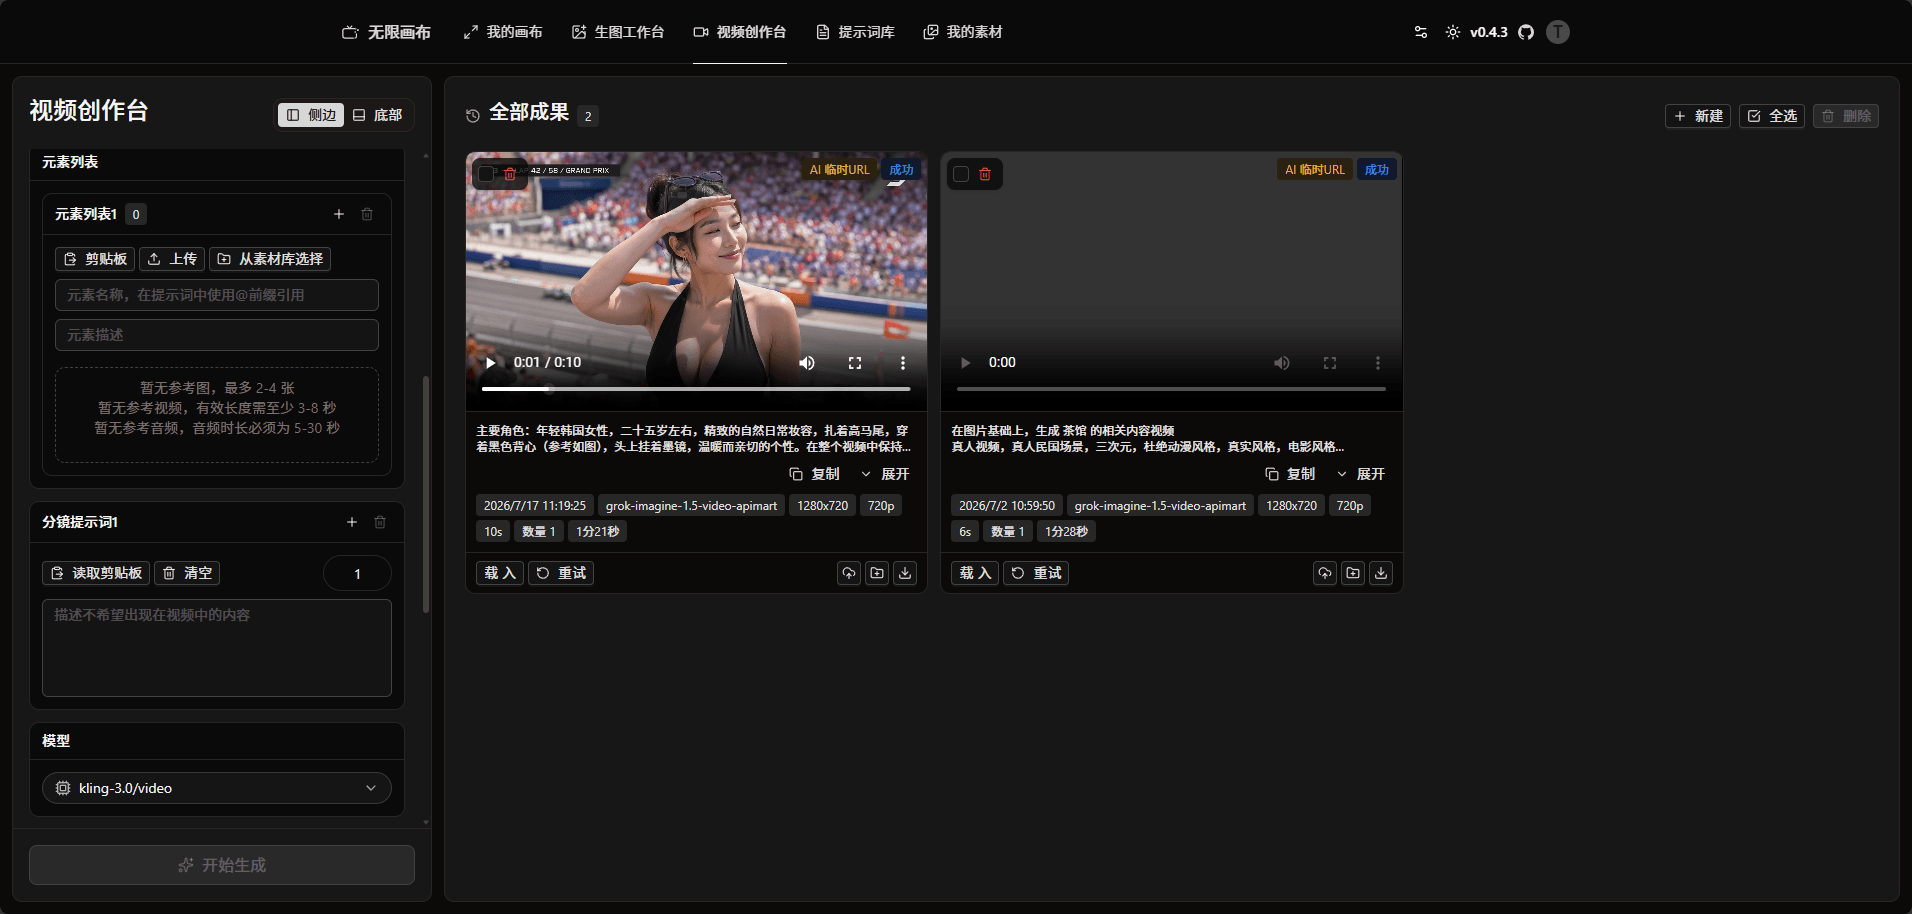
Task: Delete the first video result with the red trash icon
Action: tap(510, 174)
